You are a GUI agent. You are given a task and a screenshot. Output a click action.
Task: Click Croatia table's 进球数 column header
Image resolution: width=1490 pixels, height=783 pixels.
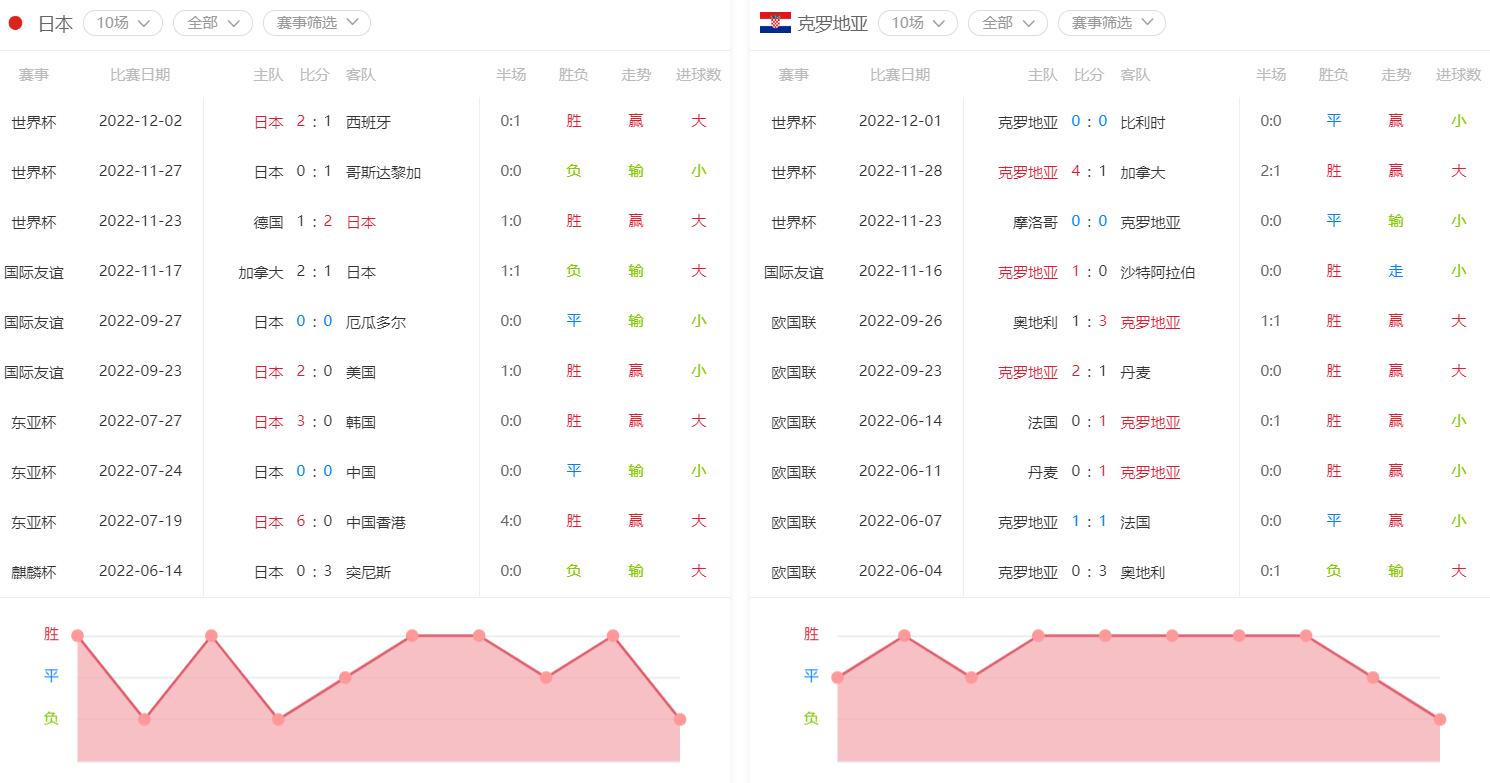pos(1457,75)
